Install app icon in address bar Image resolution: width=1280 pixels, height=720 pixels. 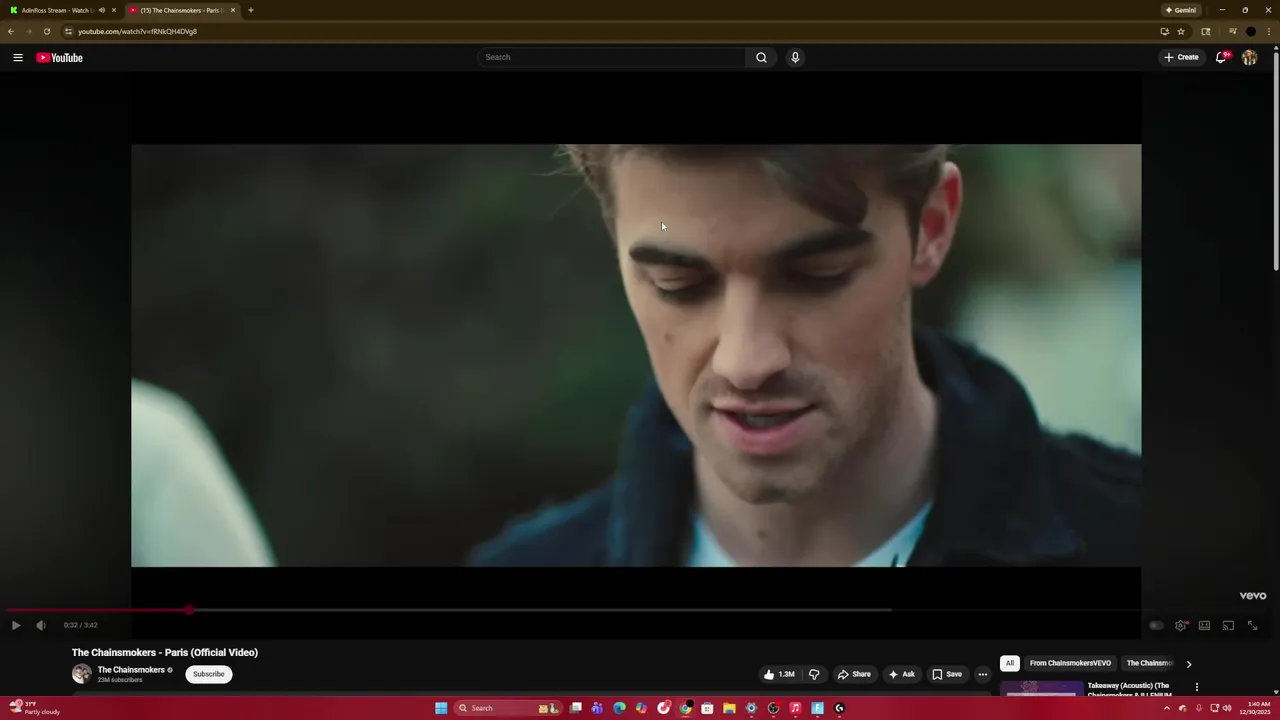coord(1164,31)
